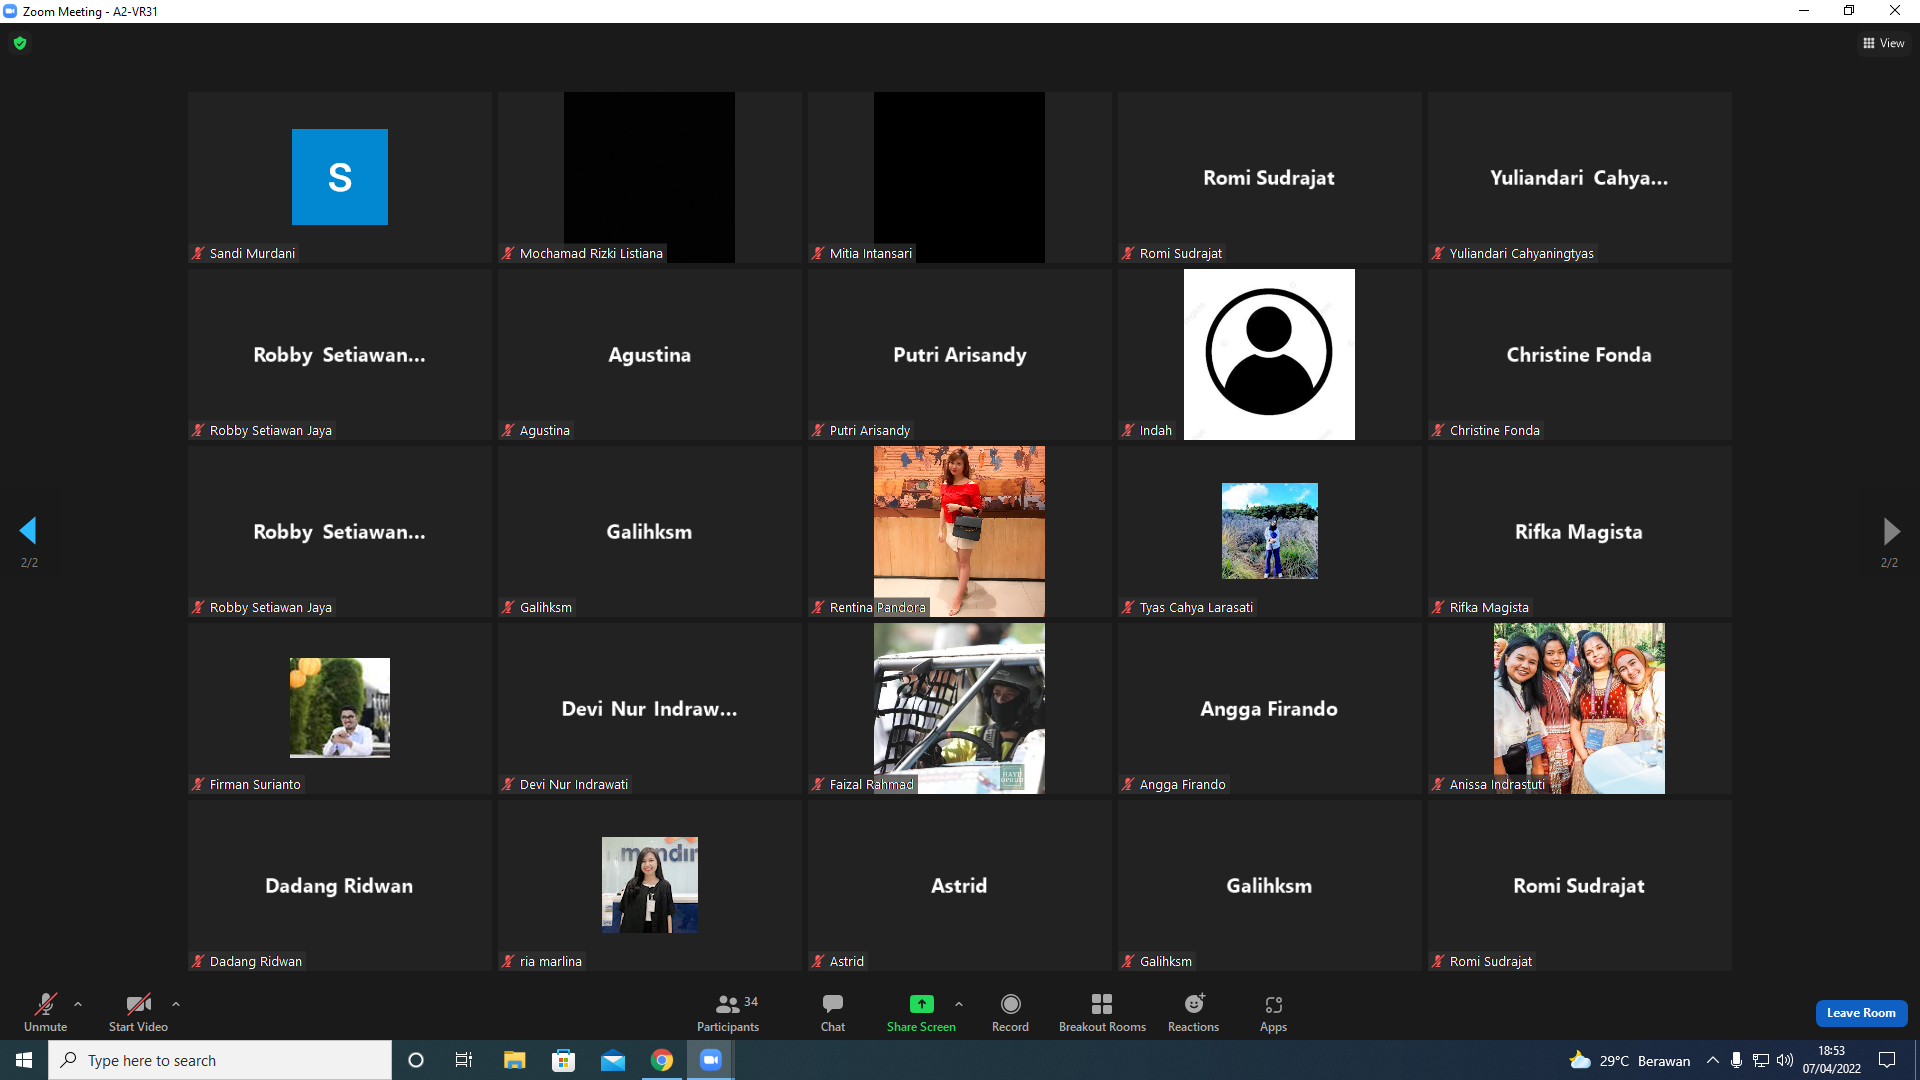Click the Agustina participant tile
This screenshot has height=1080, width=1920.
[x=650, y=354]
